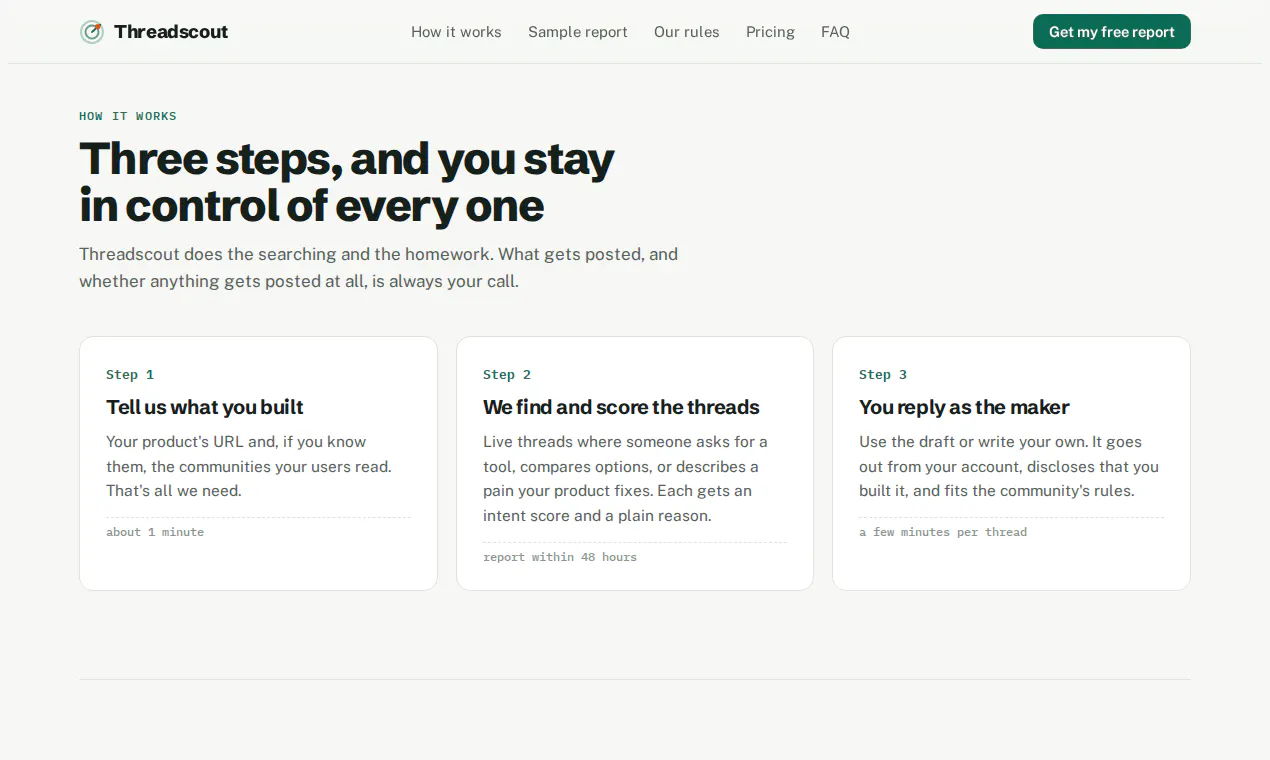Screen dimensions: 1270x760
Task: Click the description starting 'Live threads where someone'
Action: coord(626,479)
